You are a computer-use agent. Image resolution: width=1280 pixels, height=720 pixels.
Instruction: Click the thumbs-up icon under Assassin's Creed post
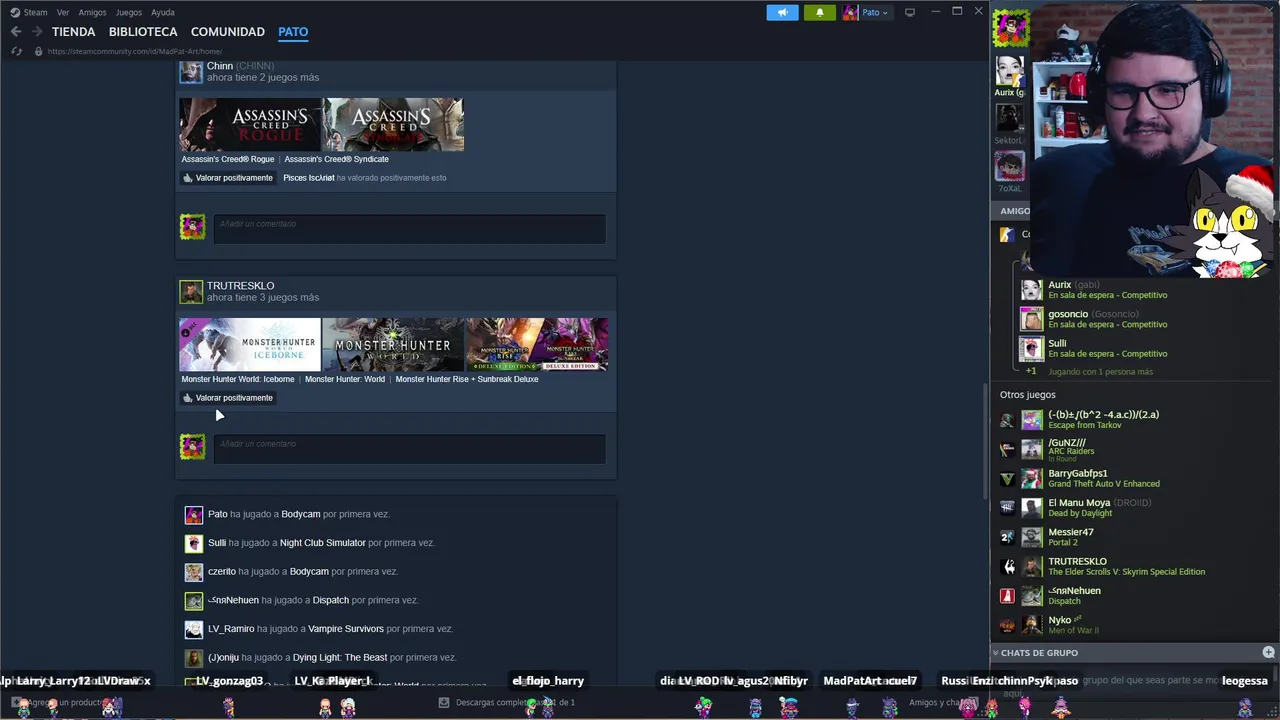click(x=187, y=178)
